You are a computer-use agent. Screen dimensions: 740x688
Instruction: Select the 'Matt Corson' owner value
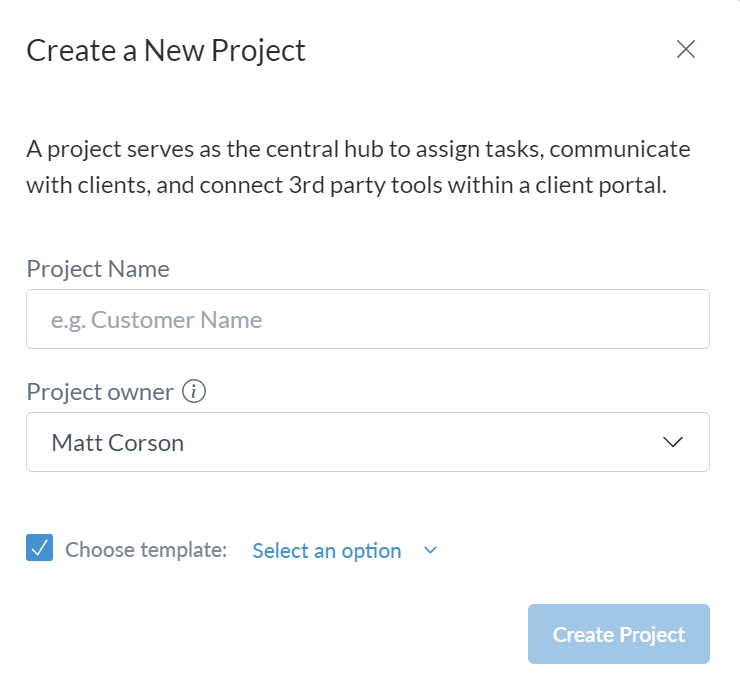[x=118, y=443]
